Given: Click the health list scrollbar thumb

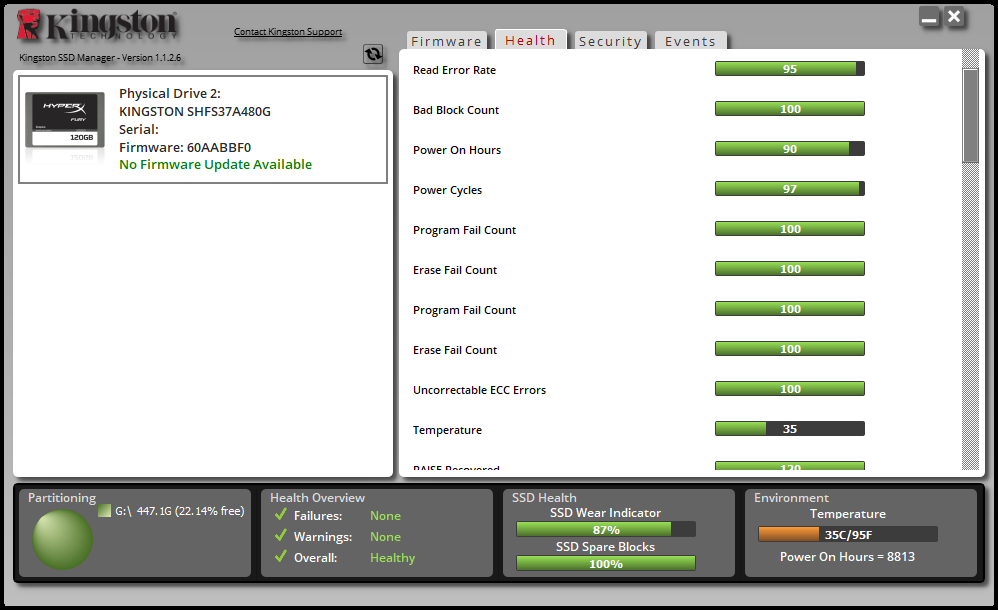Looking at the screenshot, I should [x=971, y=116].
